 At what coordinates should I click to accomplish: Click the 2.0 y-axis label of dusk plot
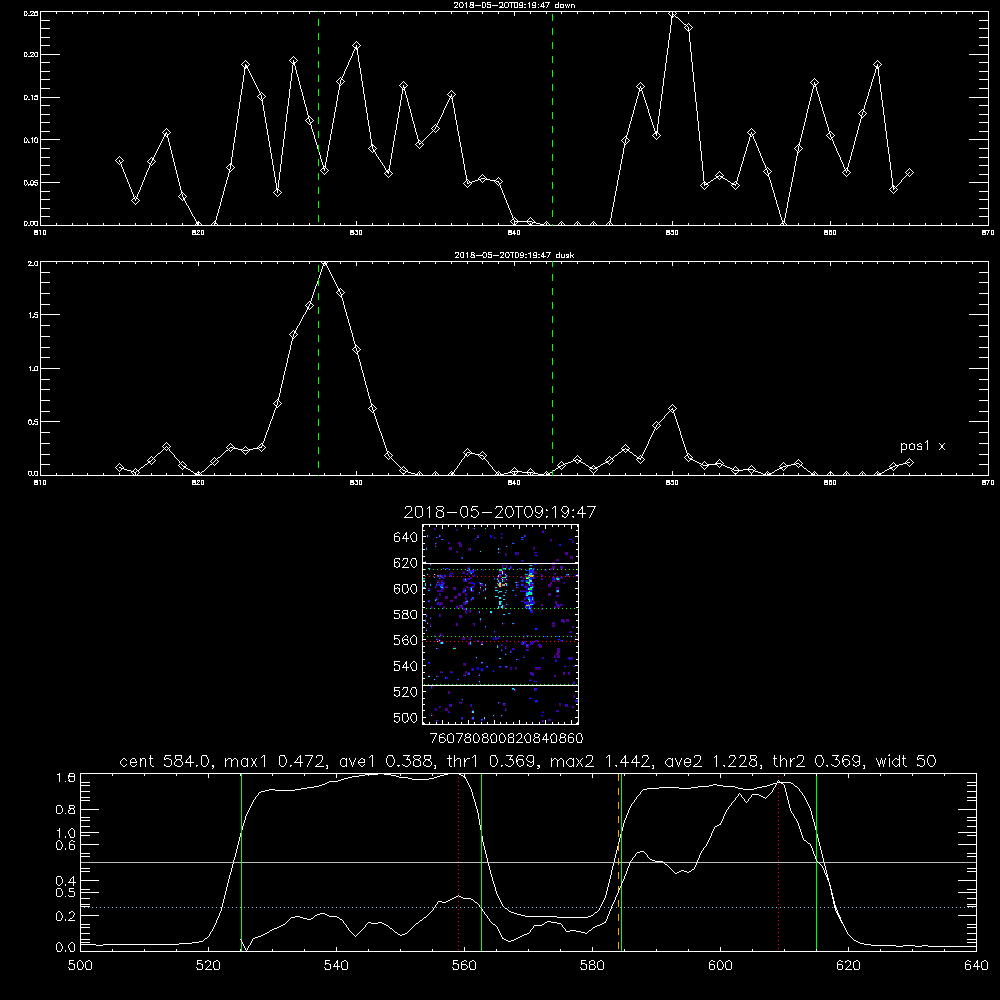tap(33, 263)
